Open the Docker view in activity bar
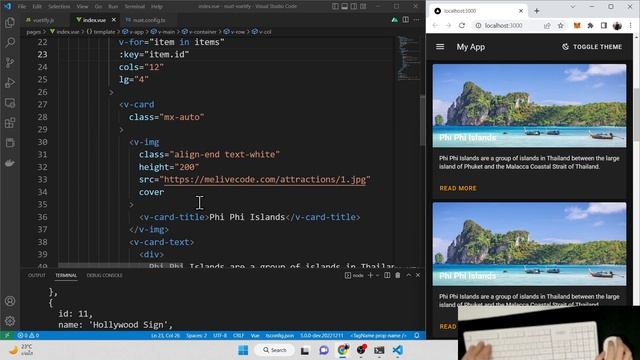Image resolution: width=640 pixels, height=360 pixels. pyautogui.click(x=10, y=163)
